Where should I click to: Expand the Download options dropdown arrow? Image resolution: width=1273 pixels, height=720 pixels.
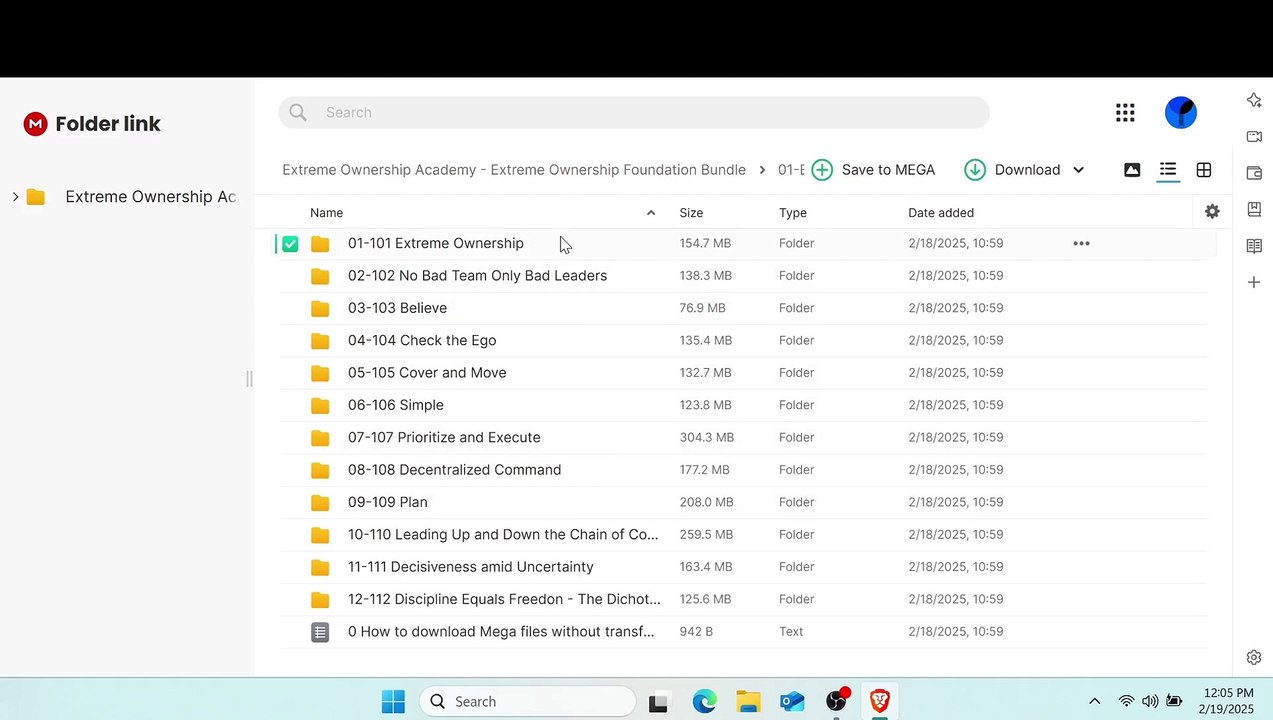tap(1078, 170)
